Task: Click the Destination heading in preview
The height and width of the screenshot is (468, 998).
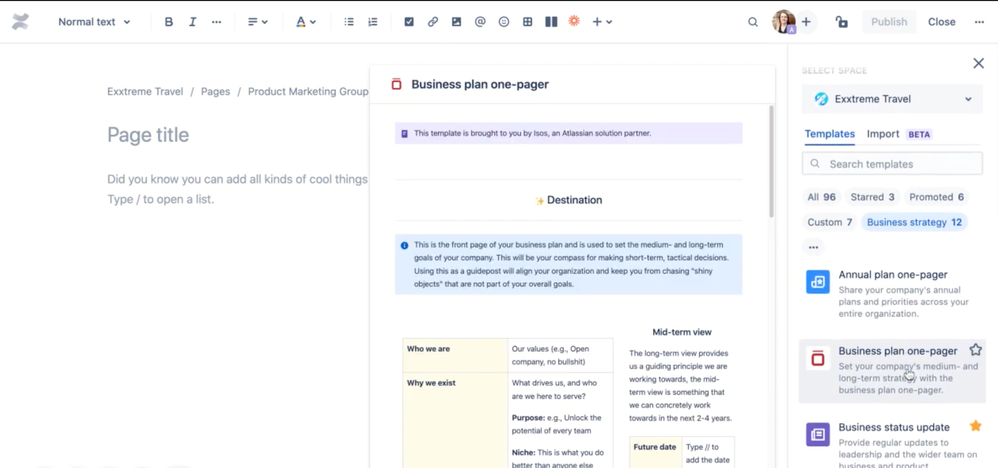Action: click(x=568, y=200)
